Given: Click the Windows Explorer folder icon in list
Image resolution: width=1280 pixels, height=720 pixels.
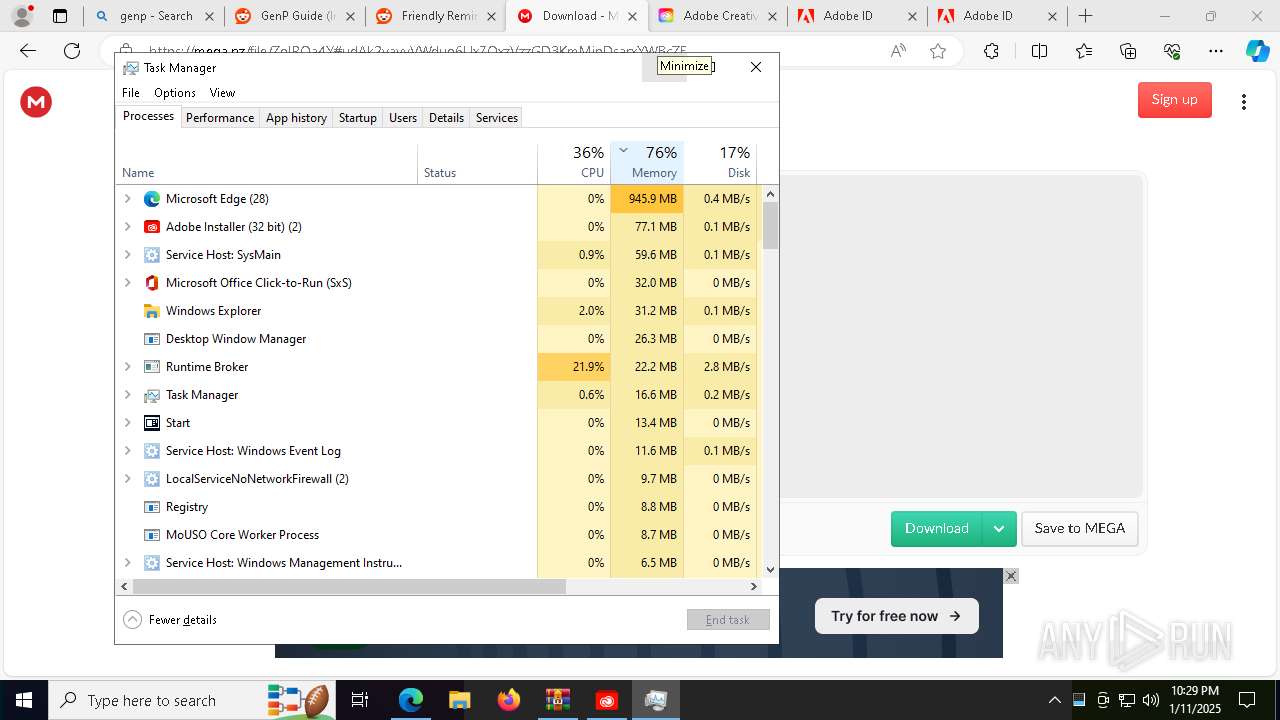Looking at the screenshot, I should [152, 311].
